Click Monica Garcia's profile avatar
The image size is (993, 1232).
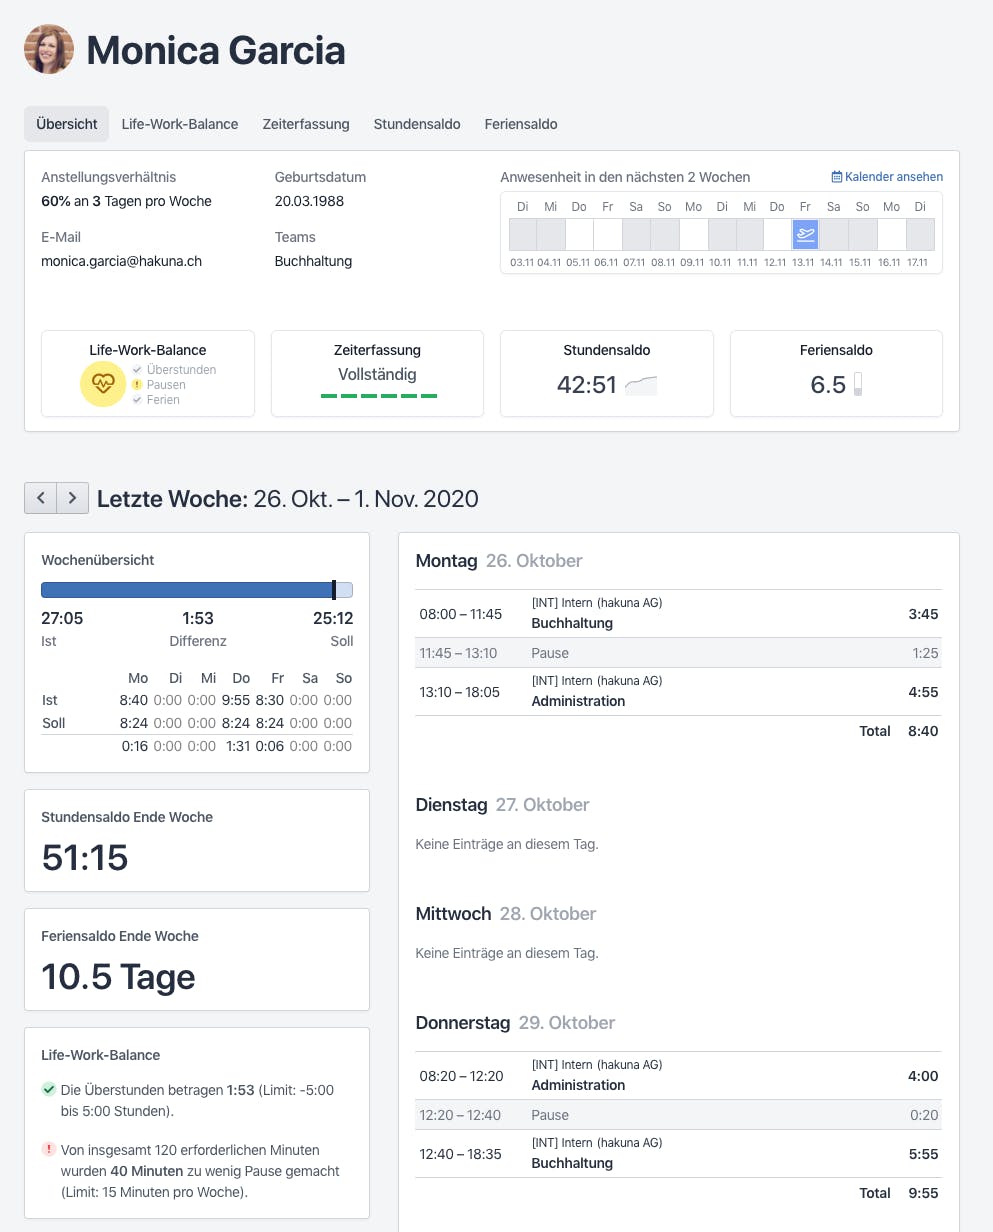point(49,49)
